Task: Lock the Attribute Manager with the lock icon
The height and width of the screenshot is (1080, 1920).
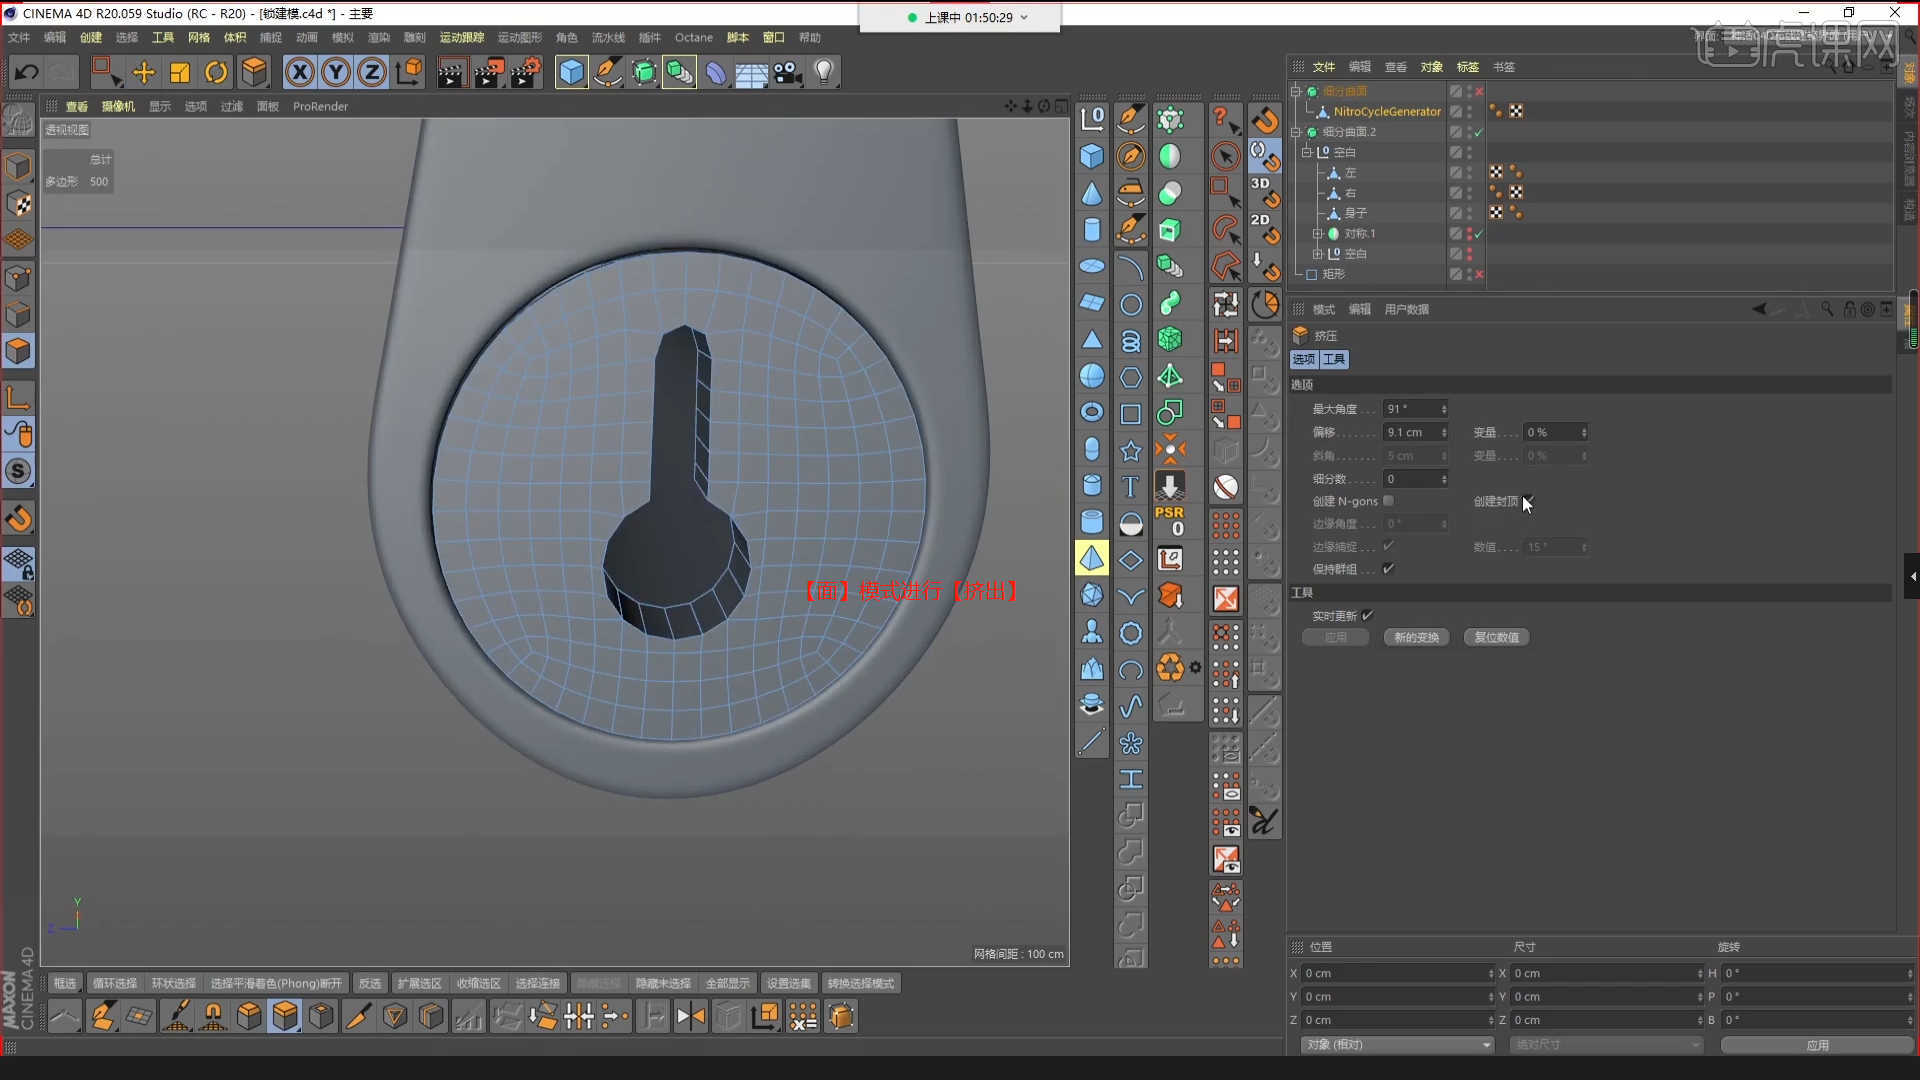Action: click(1849, 309)
